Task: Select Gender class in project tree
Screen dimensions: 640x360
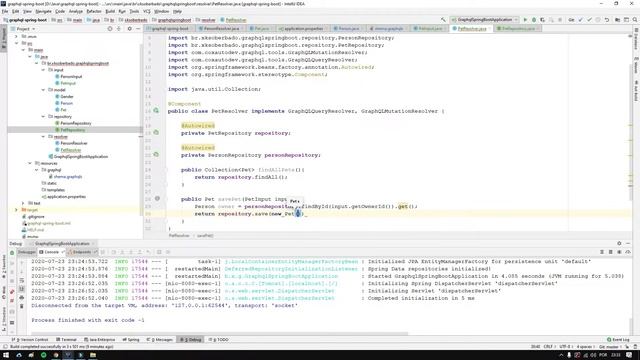Action: [x=67, y=96]
